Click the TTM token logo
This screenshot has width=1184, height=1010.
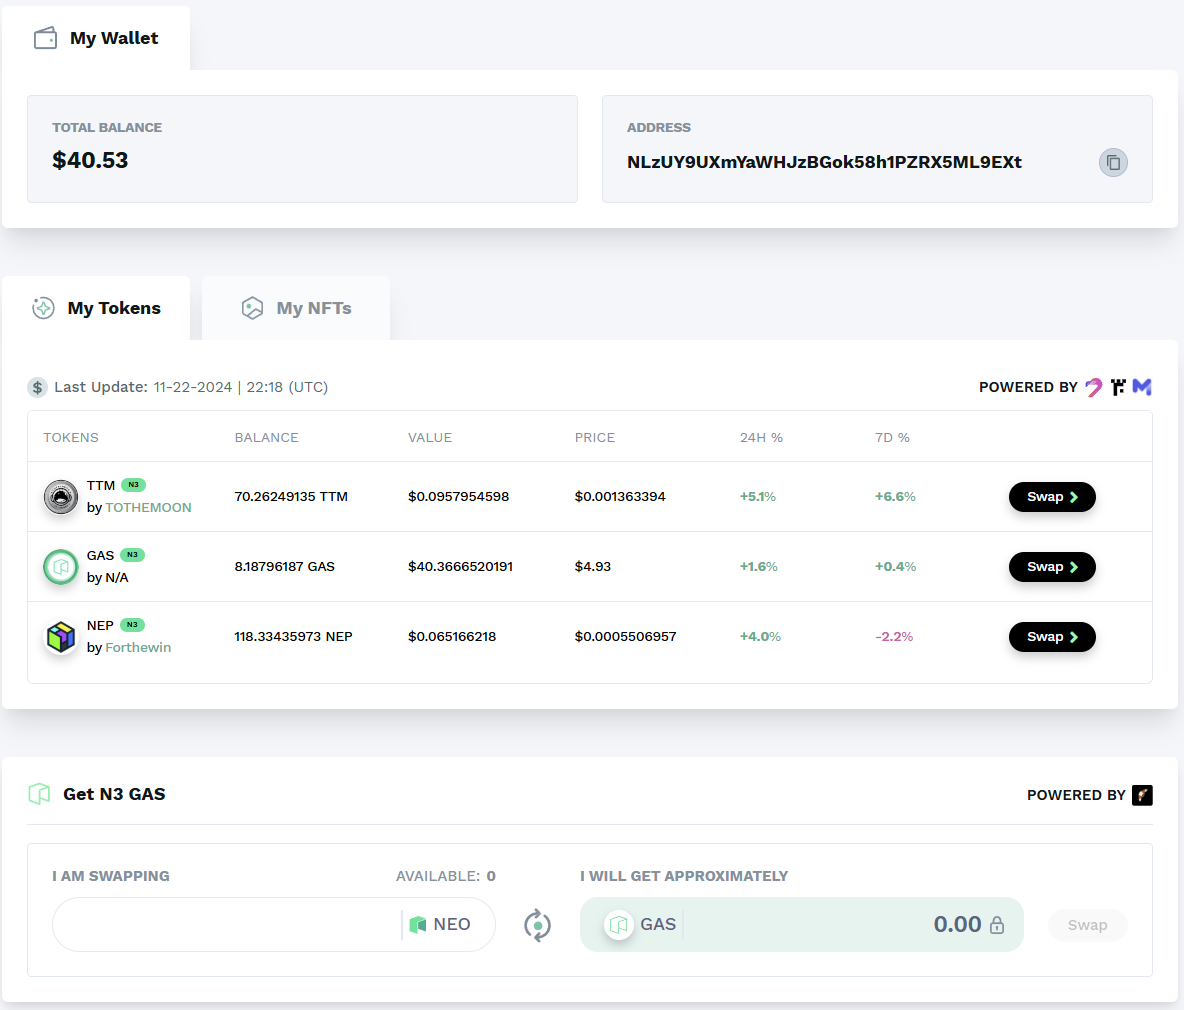coord(61,497)
